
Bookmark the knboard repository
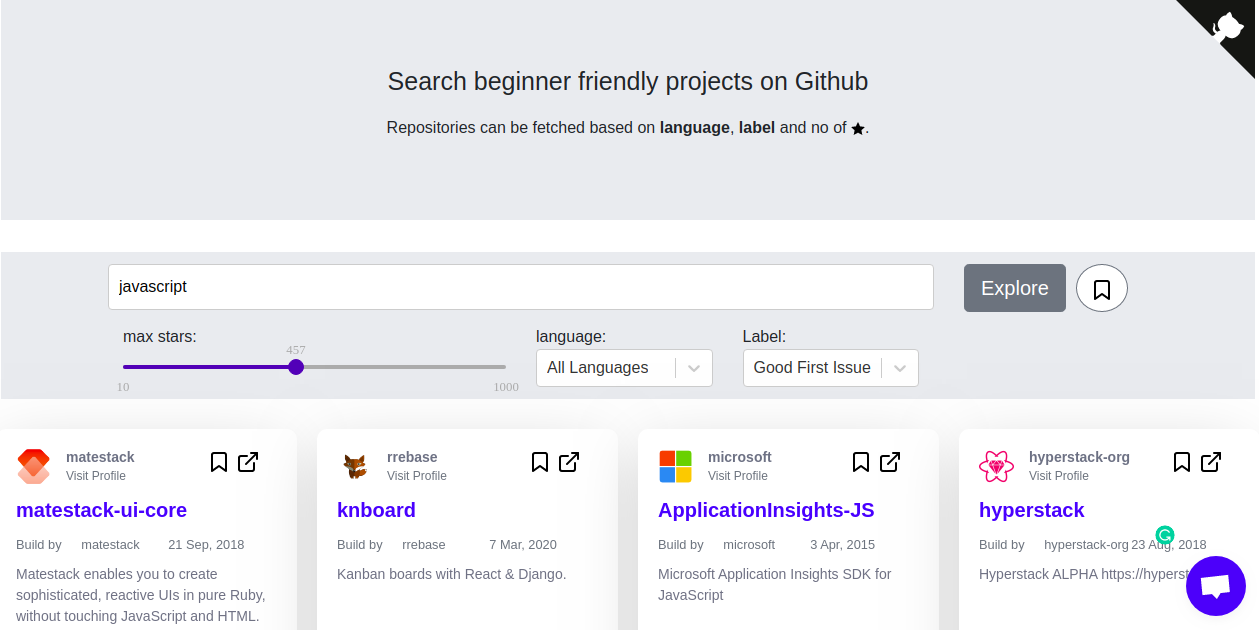[540, 462]
